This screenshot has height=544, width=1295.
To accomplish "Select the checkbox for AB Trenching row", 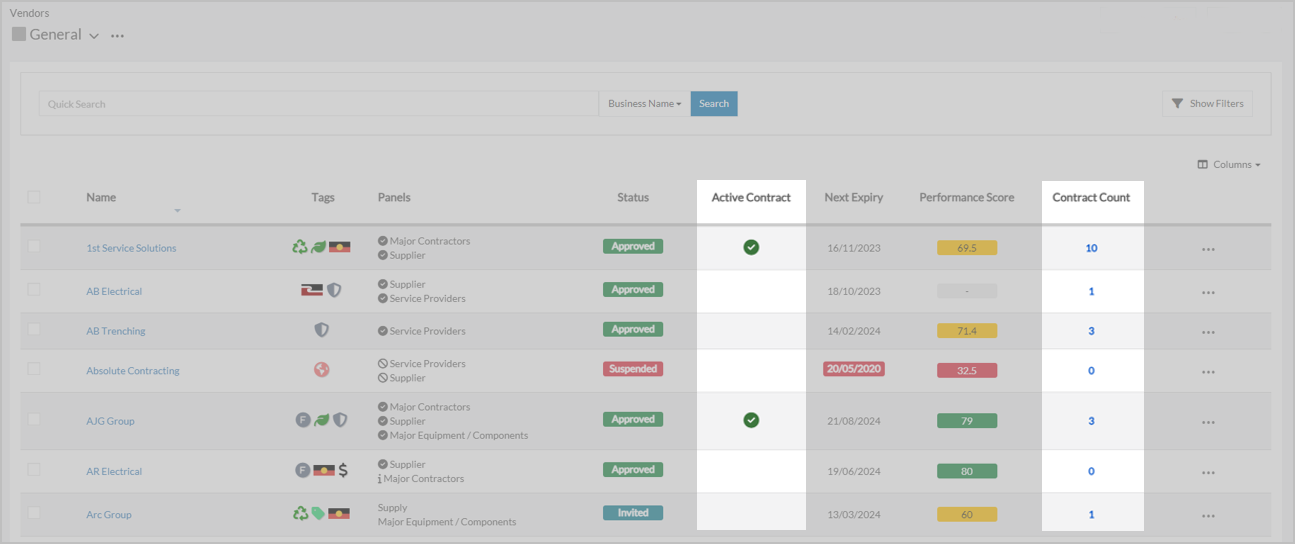I will click(x=34, y=329).
